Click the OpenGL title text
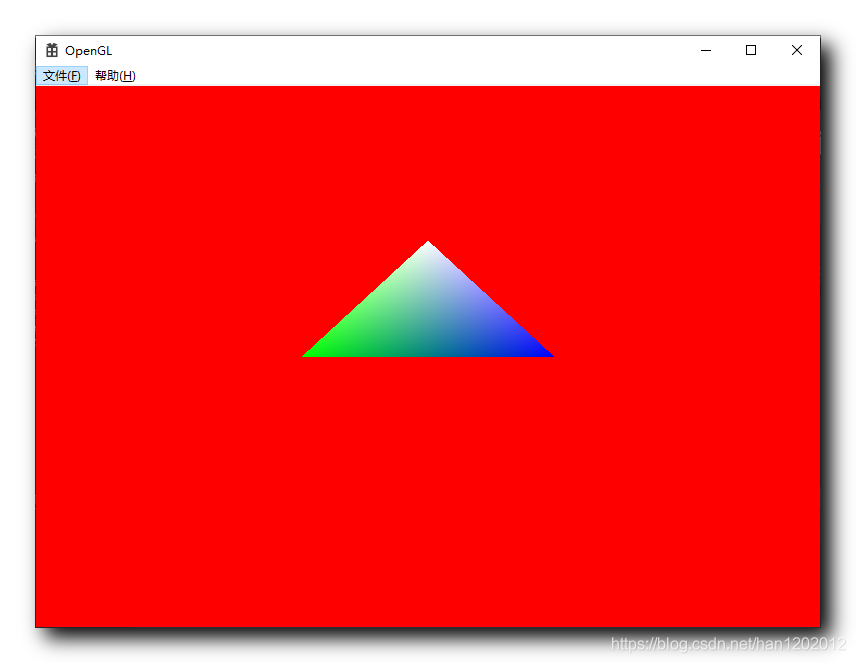 [x=88, y=51]
